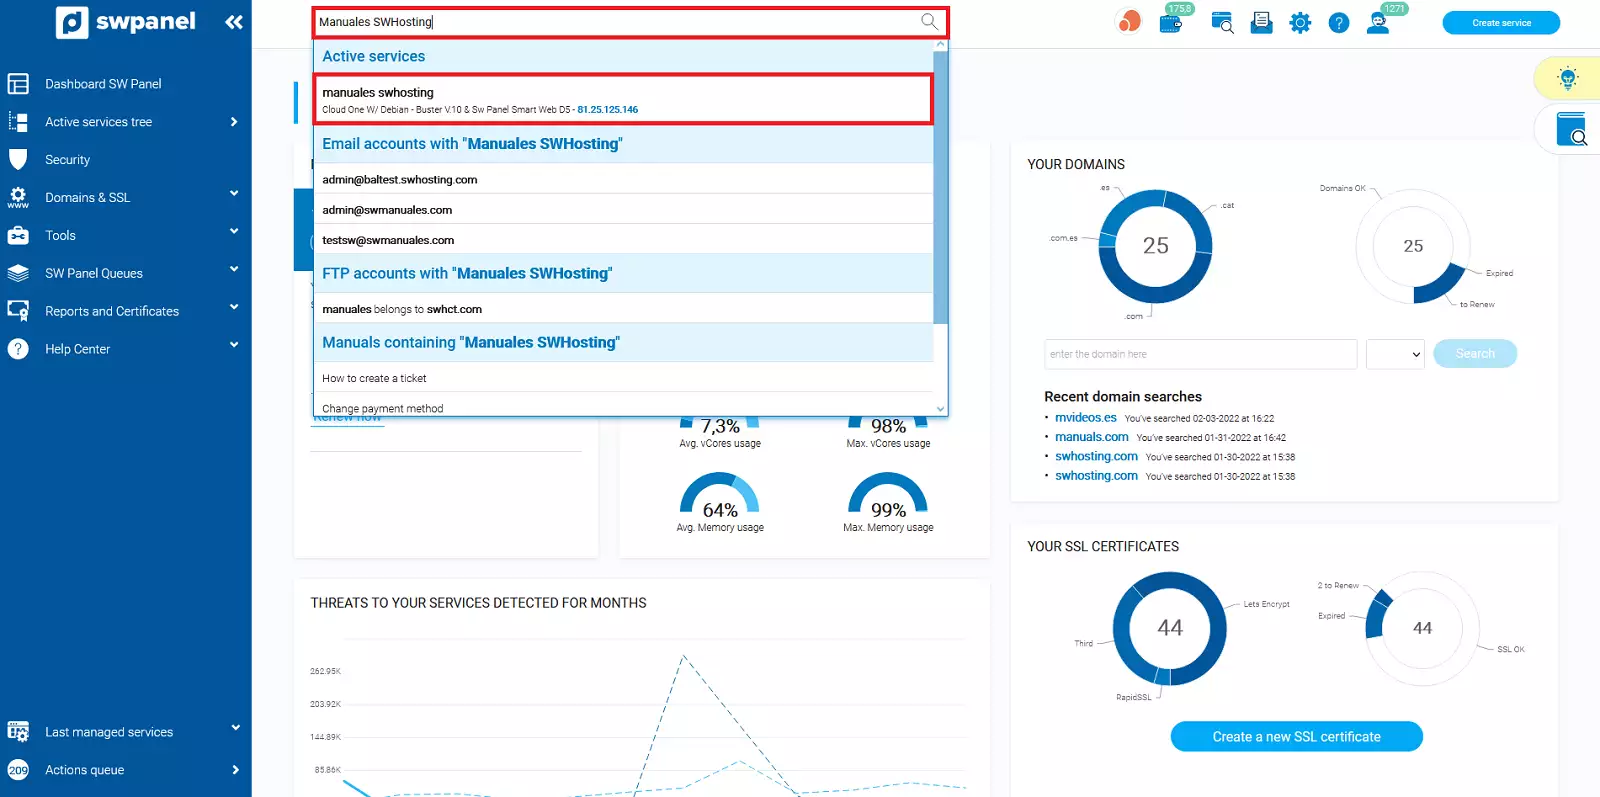
Task: Click the domain search input field
Action: coord(1200,354)
